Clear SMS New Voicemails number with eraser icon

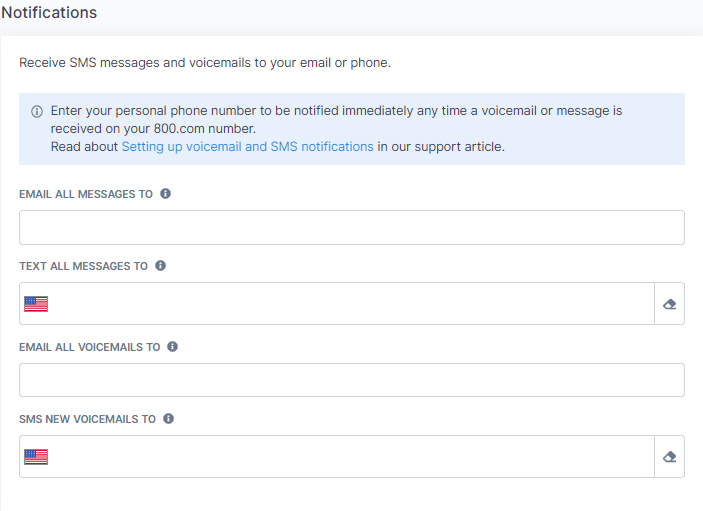669,457
